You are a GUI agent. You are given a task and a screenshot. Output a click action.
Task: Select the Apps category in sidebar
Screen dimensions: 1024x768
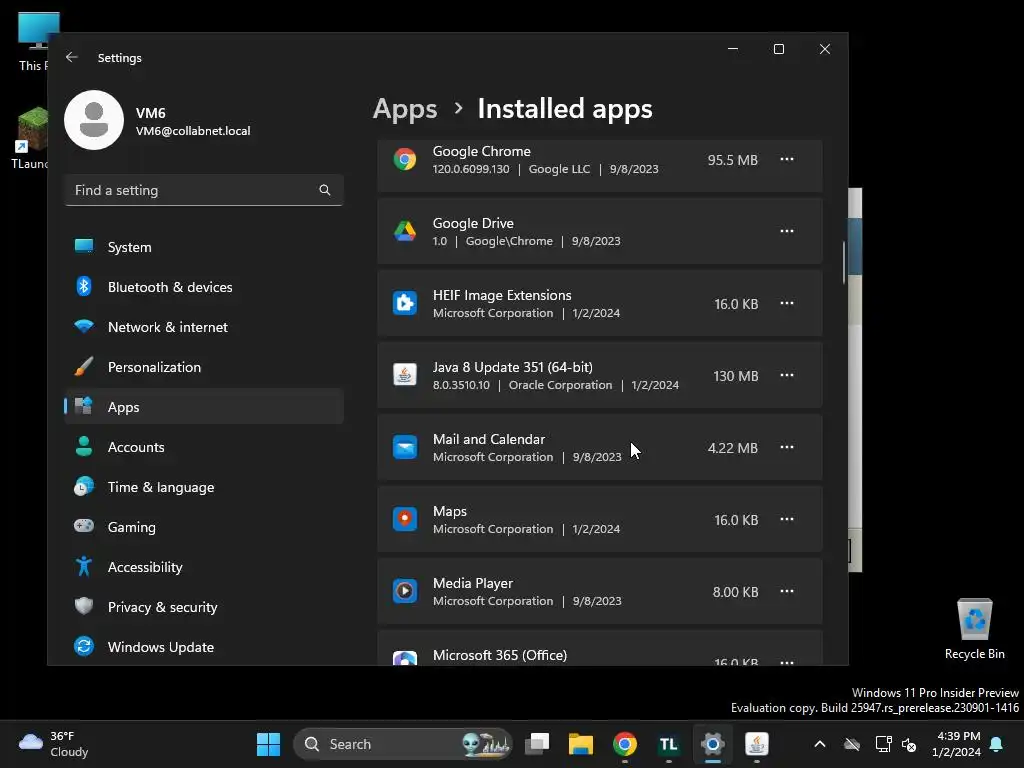coord(204,407)
